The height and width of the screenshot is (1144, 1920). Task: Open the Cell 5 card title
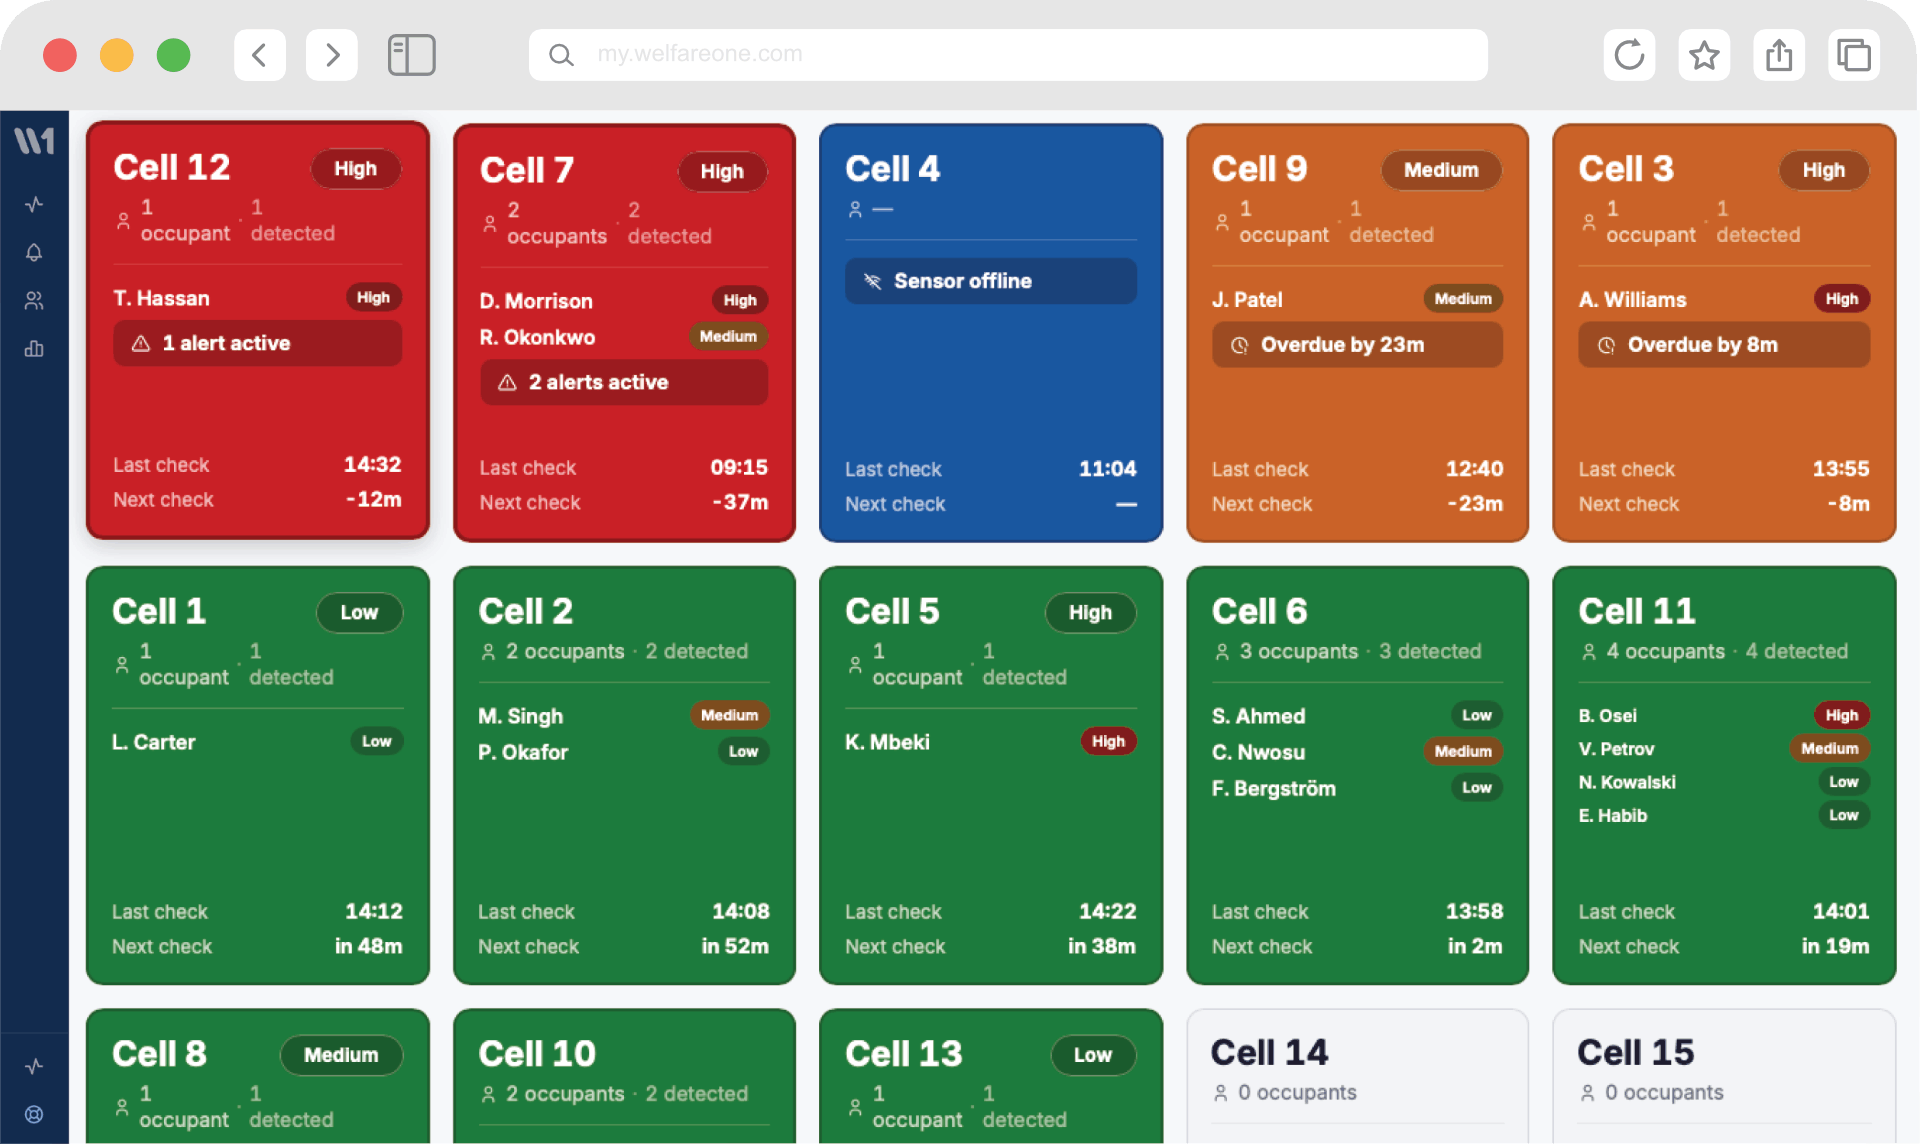click(893, 612)
